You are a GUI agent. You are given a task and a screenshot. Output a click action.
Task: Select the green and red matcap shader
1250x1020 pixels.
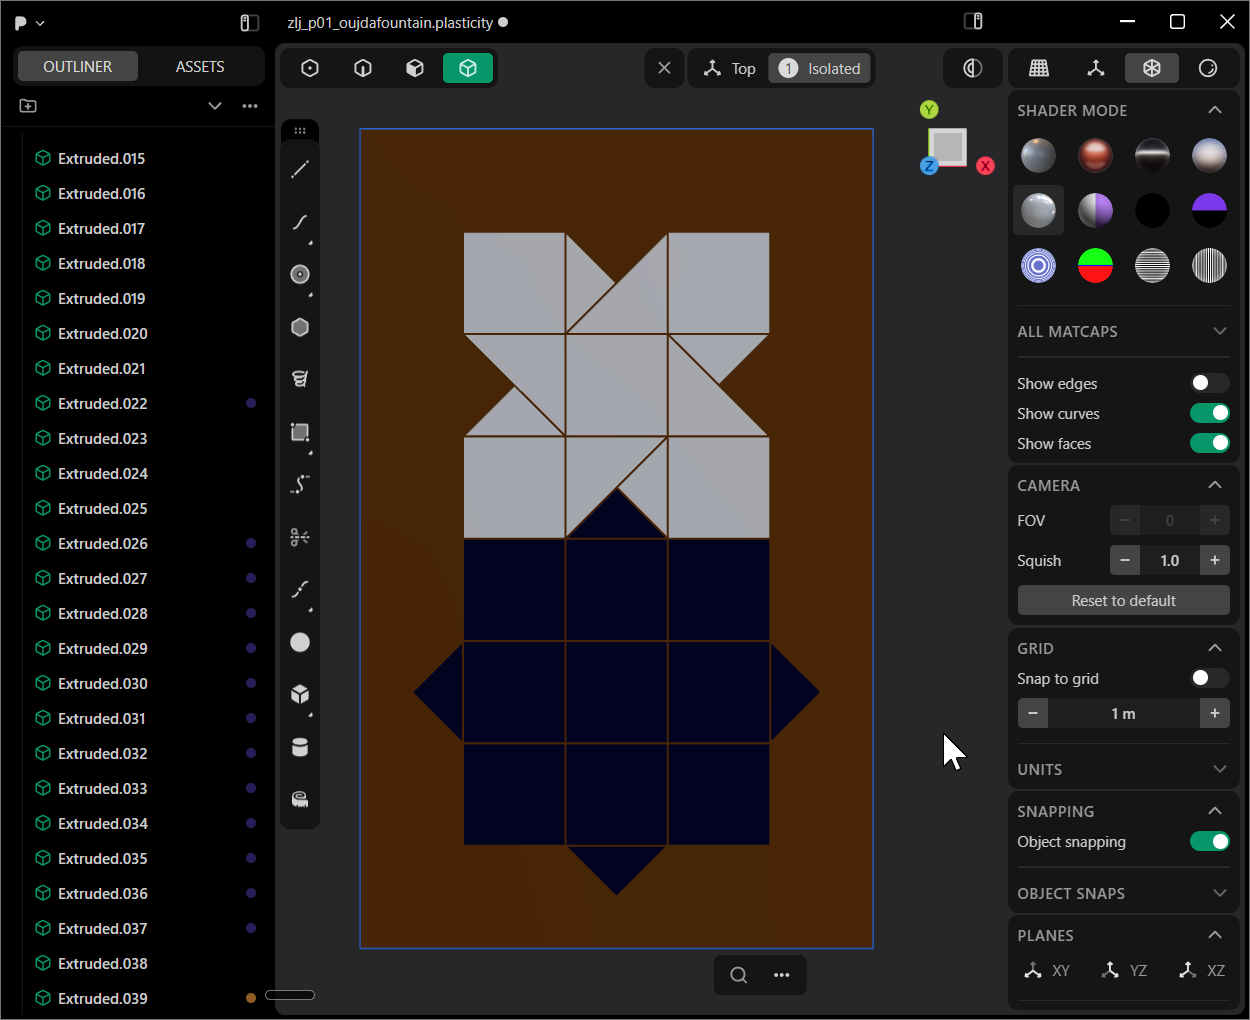pos(1095,266)
